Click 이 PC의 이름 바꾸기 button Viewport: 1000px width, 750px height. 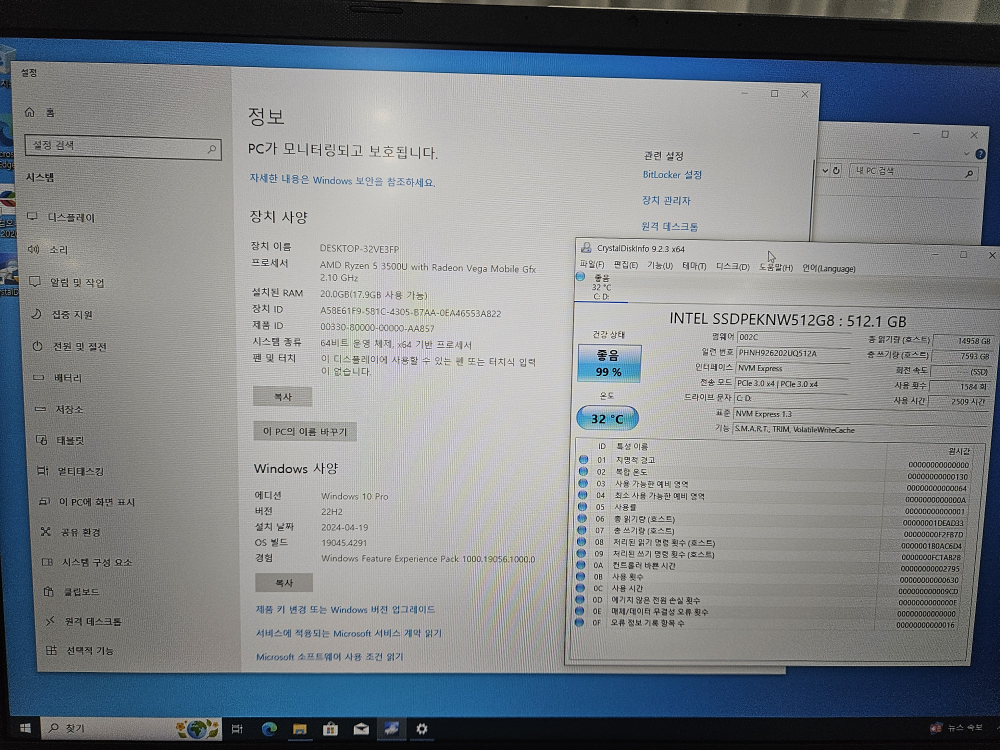tap(305, 432)
